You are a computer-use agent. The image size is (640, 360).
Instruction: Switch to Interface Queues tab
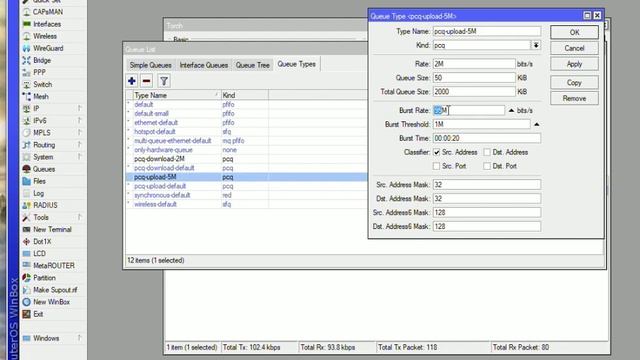204,65
